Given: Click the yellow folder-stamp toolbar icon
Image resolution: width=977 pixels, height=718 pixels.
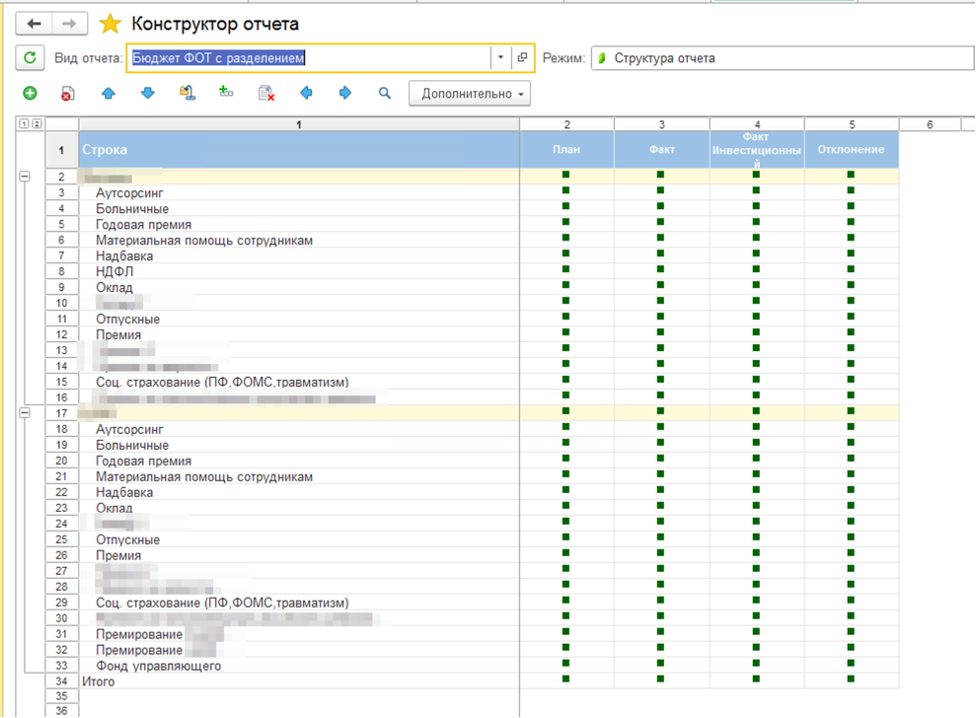Looking at the screenshot, I should pyautogui.click(x=187, y=93).
